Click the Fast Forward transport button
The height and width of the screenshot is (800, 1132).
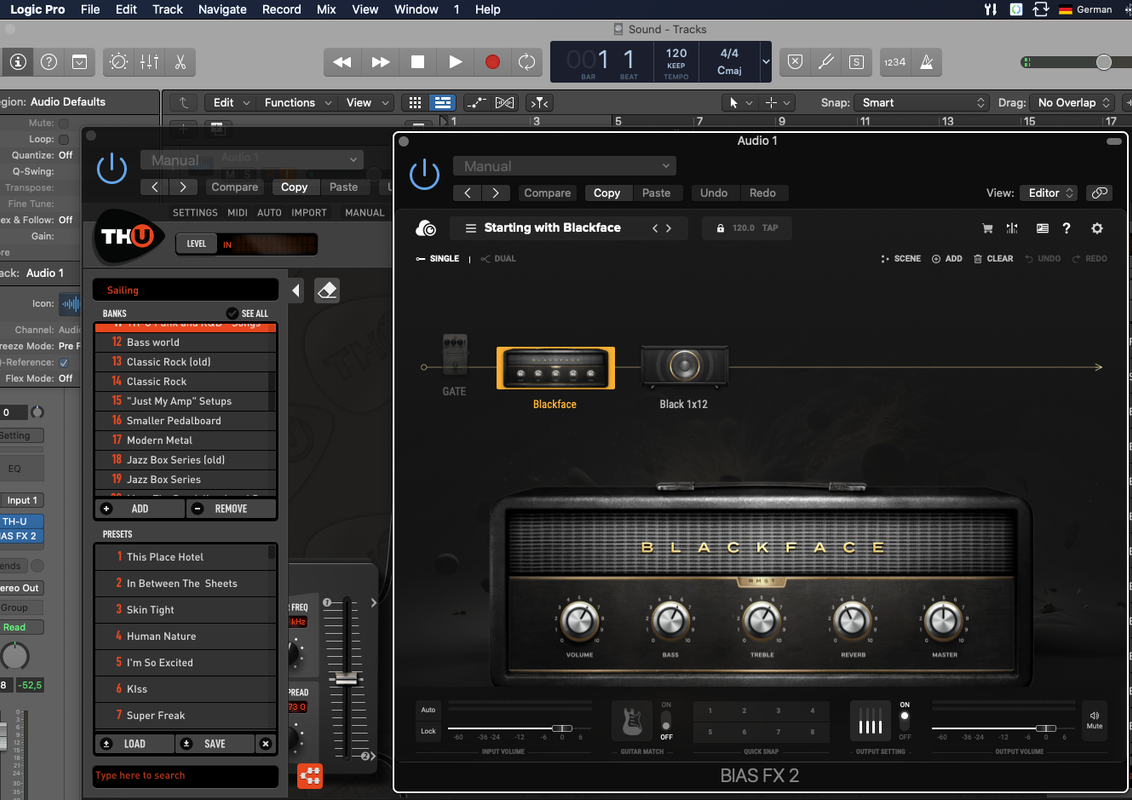(x=380, y=62)
